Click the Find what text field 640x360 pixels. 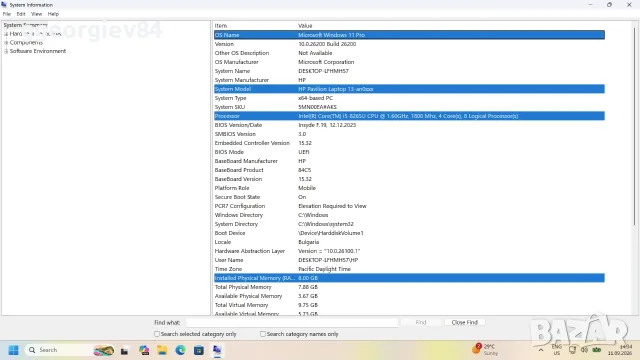(292, 322)
